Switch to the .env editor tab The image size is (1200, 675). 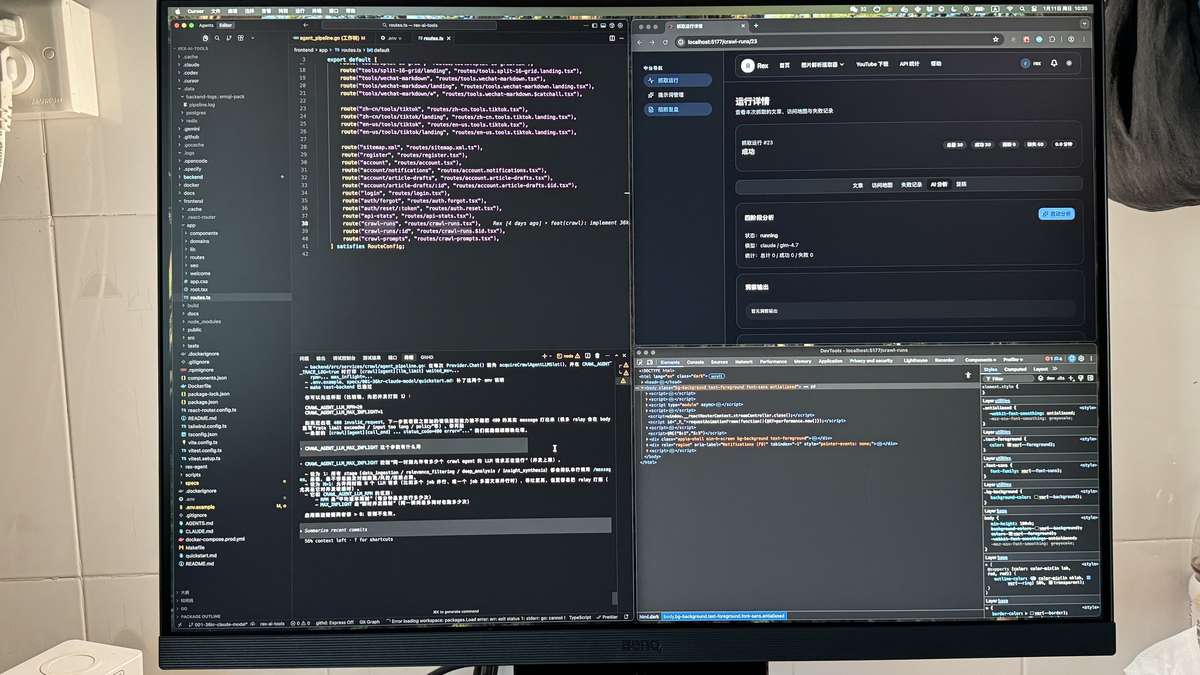(391, 38)
